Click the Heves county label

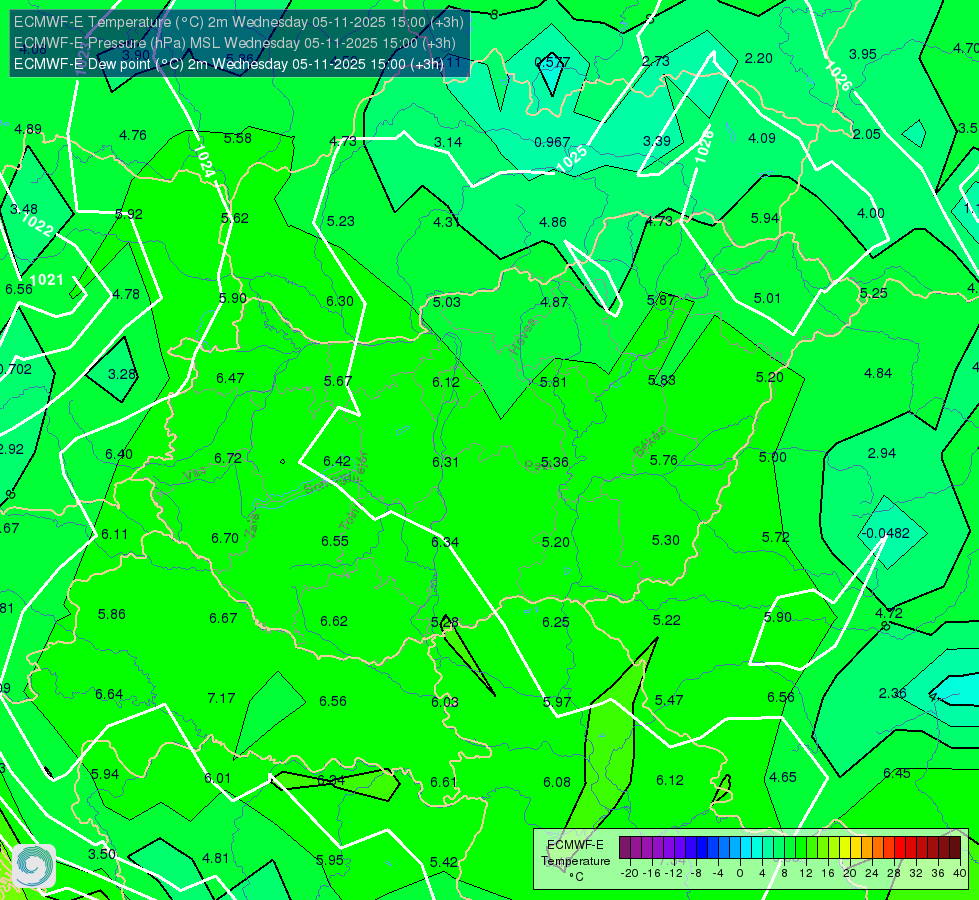pyautogui.click(x=524, y=335)
